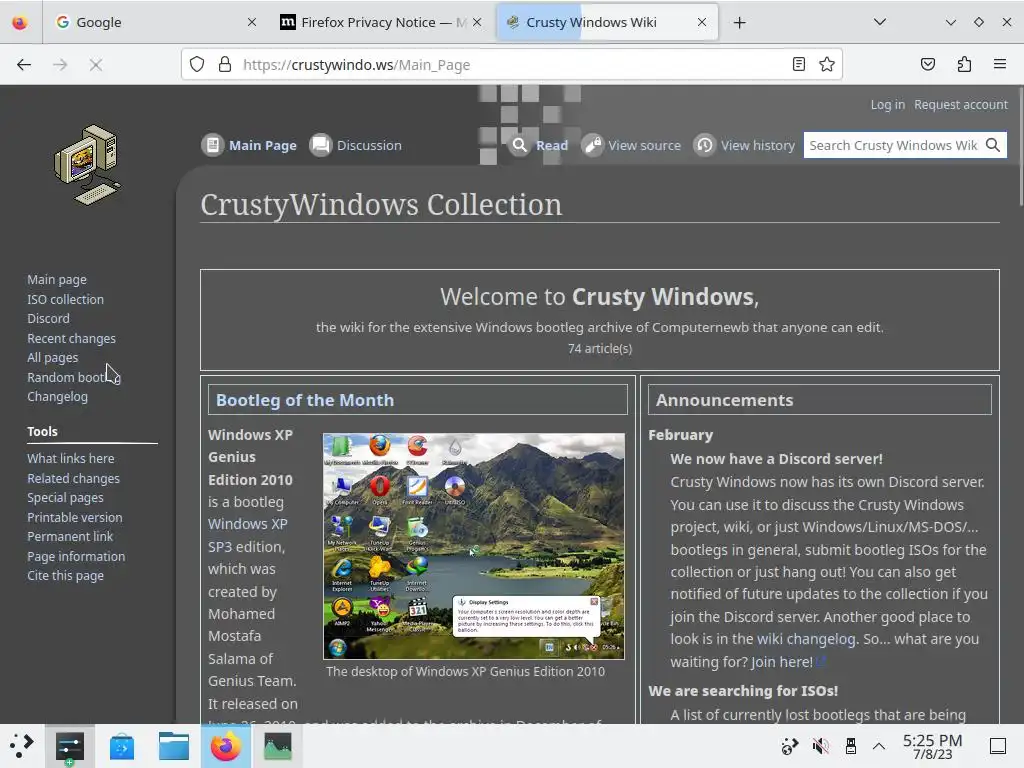Open a new tab with plus button
This screenshot has width=1024, height=768.
(739, 23)
